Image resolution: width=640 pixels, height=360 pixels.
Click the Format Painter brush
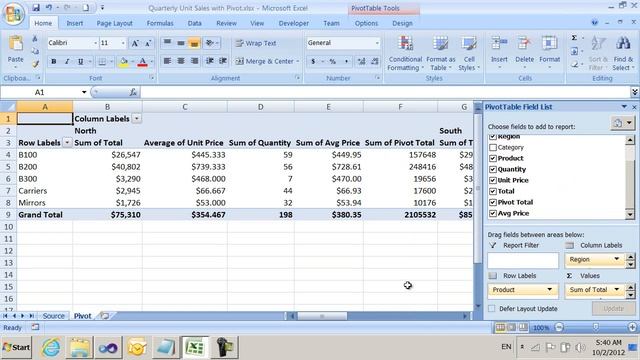coord(35,64)
